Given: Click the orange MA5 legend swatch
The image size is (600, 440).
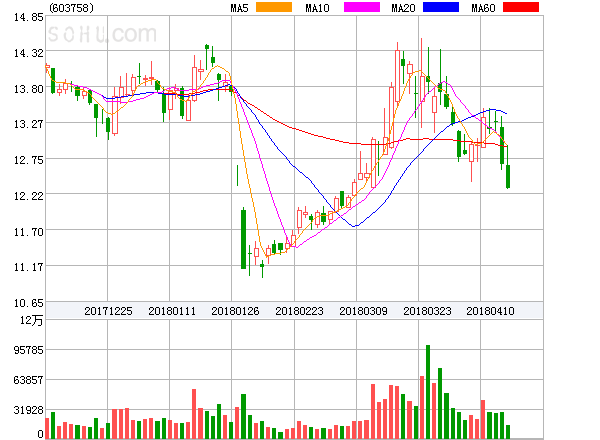Looking at the screenshot, I should 274,7.
